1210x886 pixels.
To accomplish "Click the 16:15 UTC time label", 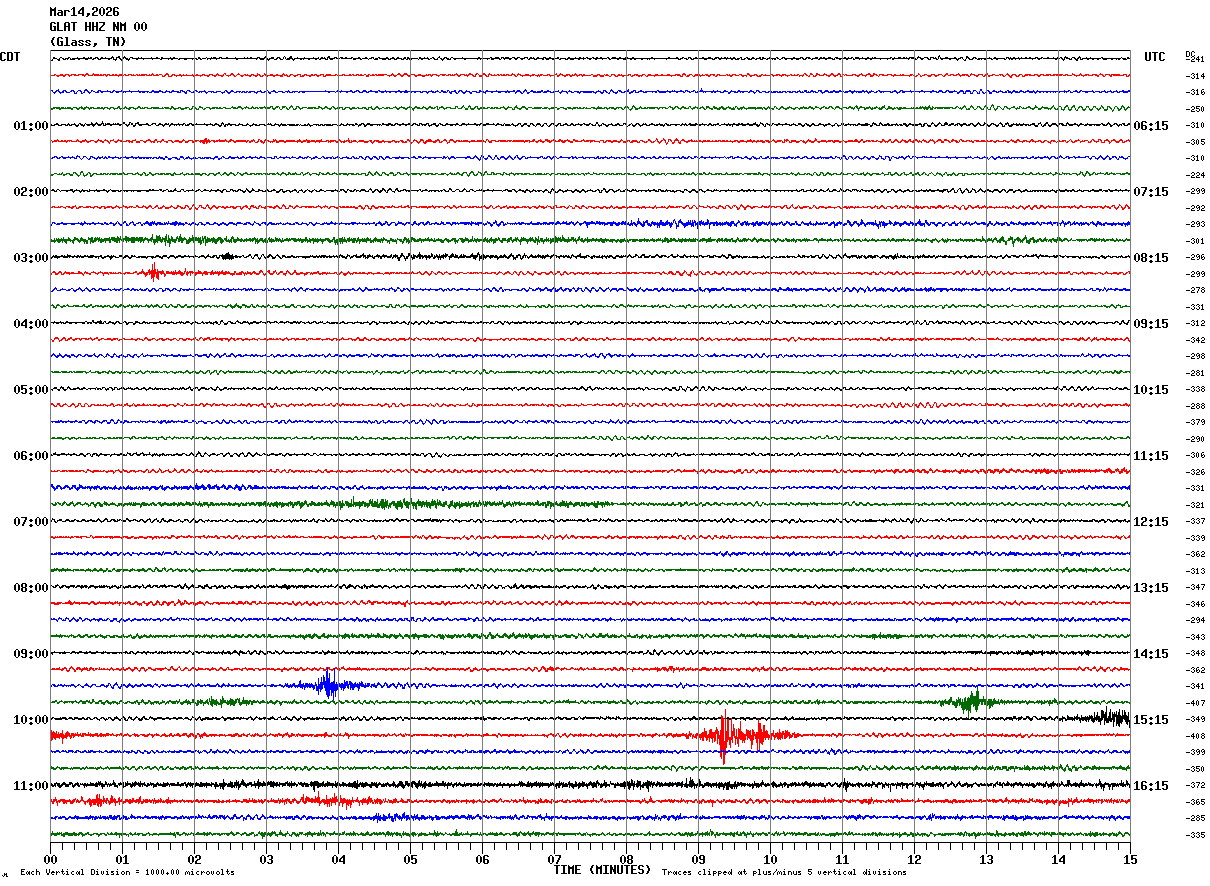I will 1151,786.
